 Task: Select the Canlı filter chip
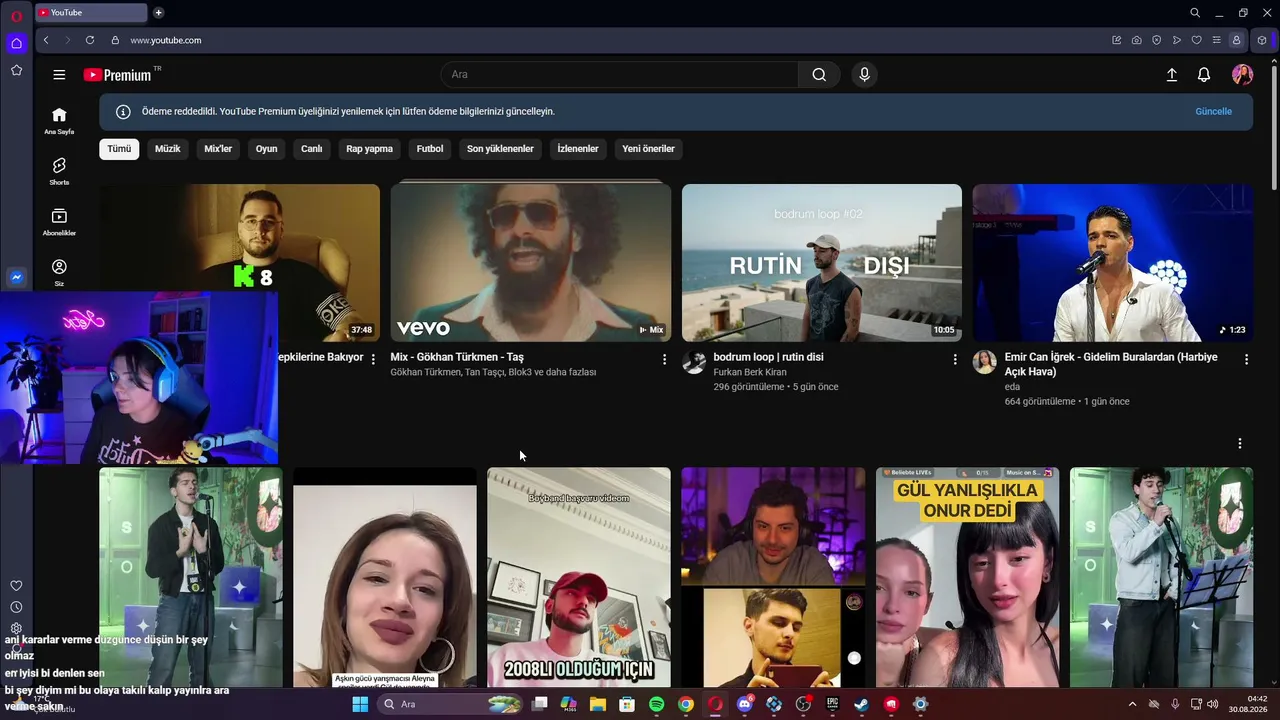[312, 149]
